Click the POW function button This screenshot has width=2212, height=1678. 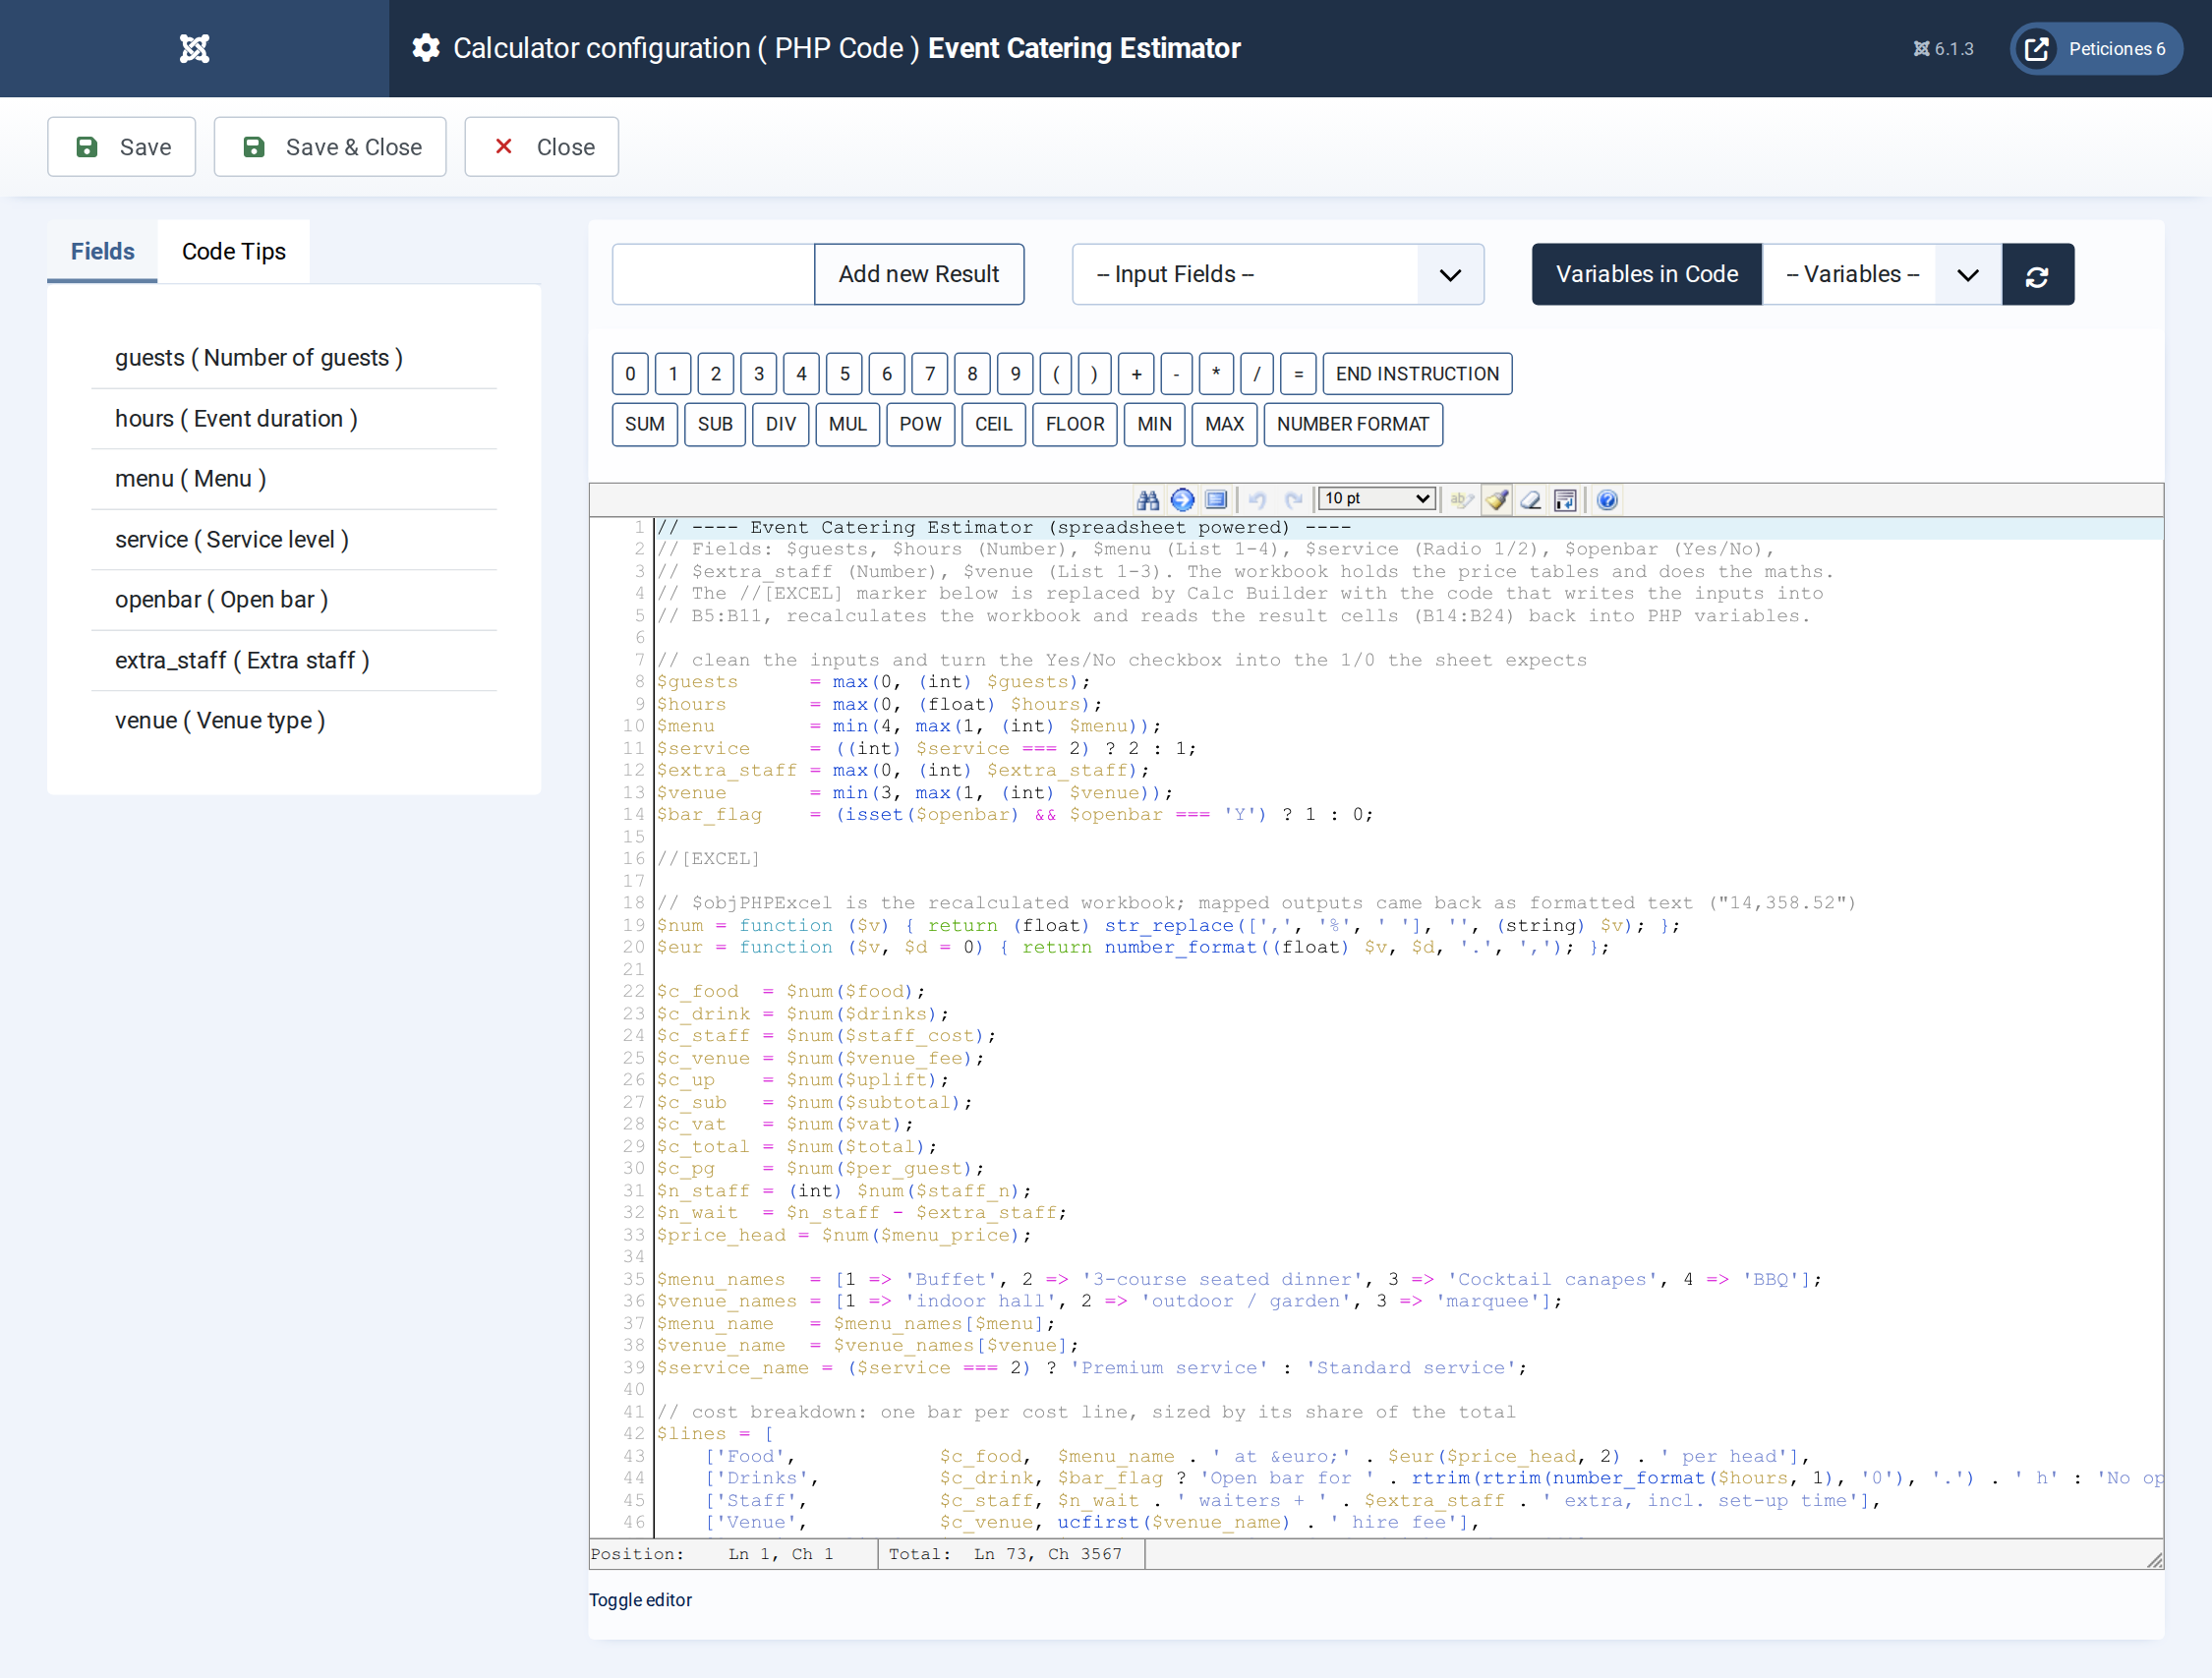(920, 424)
